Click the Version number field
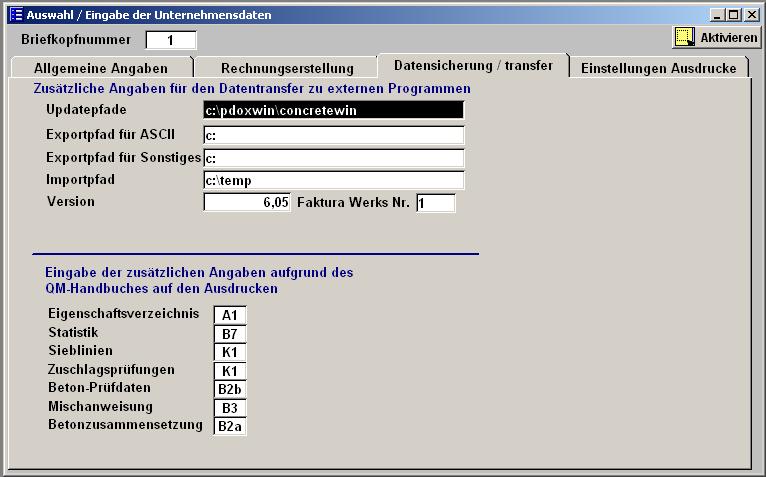 247,203
